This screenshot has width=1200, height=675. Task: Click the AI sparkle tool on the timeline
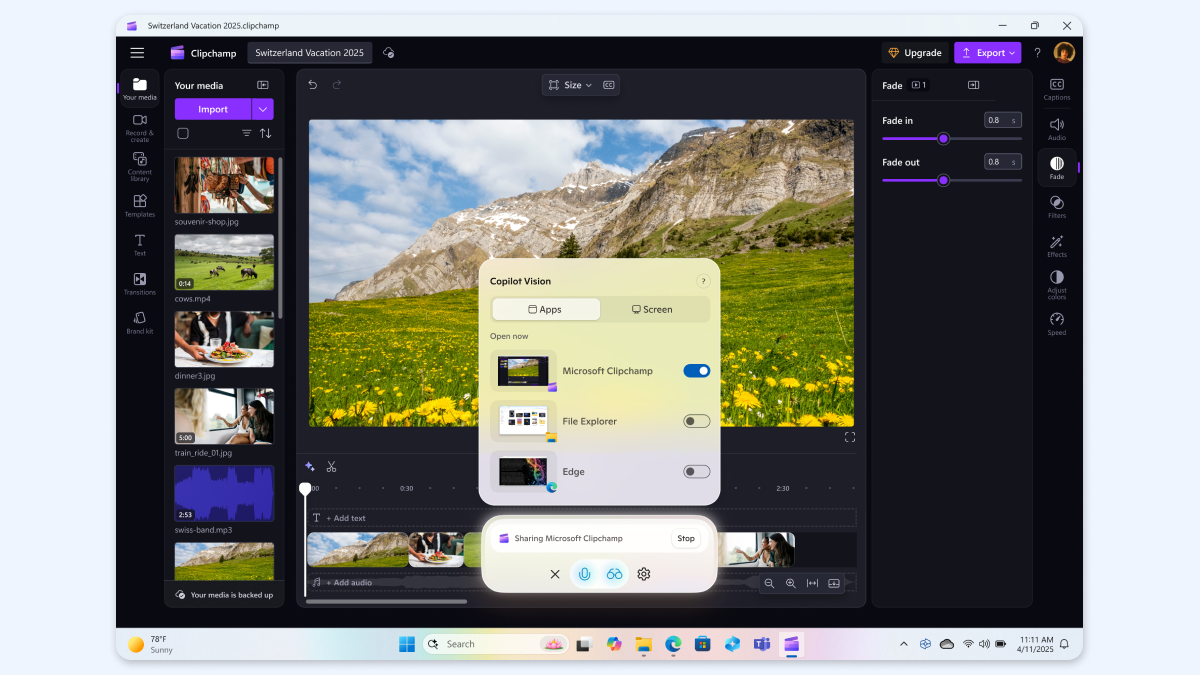tap(310, 466)
